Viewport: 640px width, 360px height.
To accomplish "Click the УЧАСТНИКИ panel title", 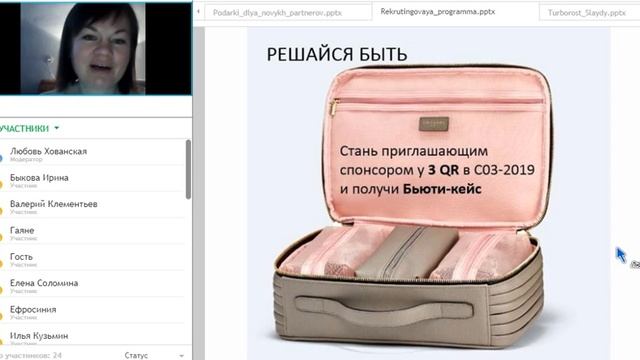I will pos(24,128).
